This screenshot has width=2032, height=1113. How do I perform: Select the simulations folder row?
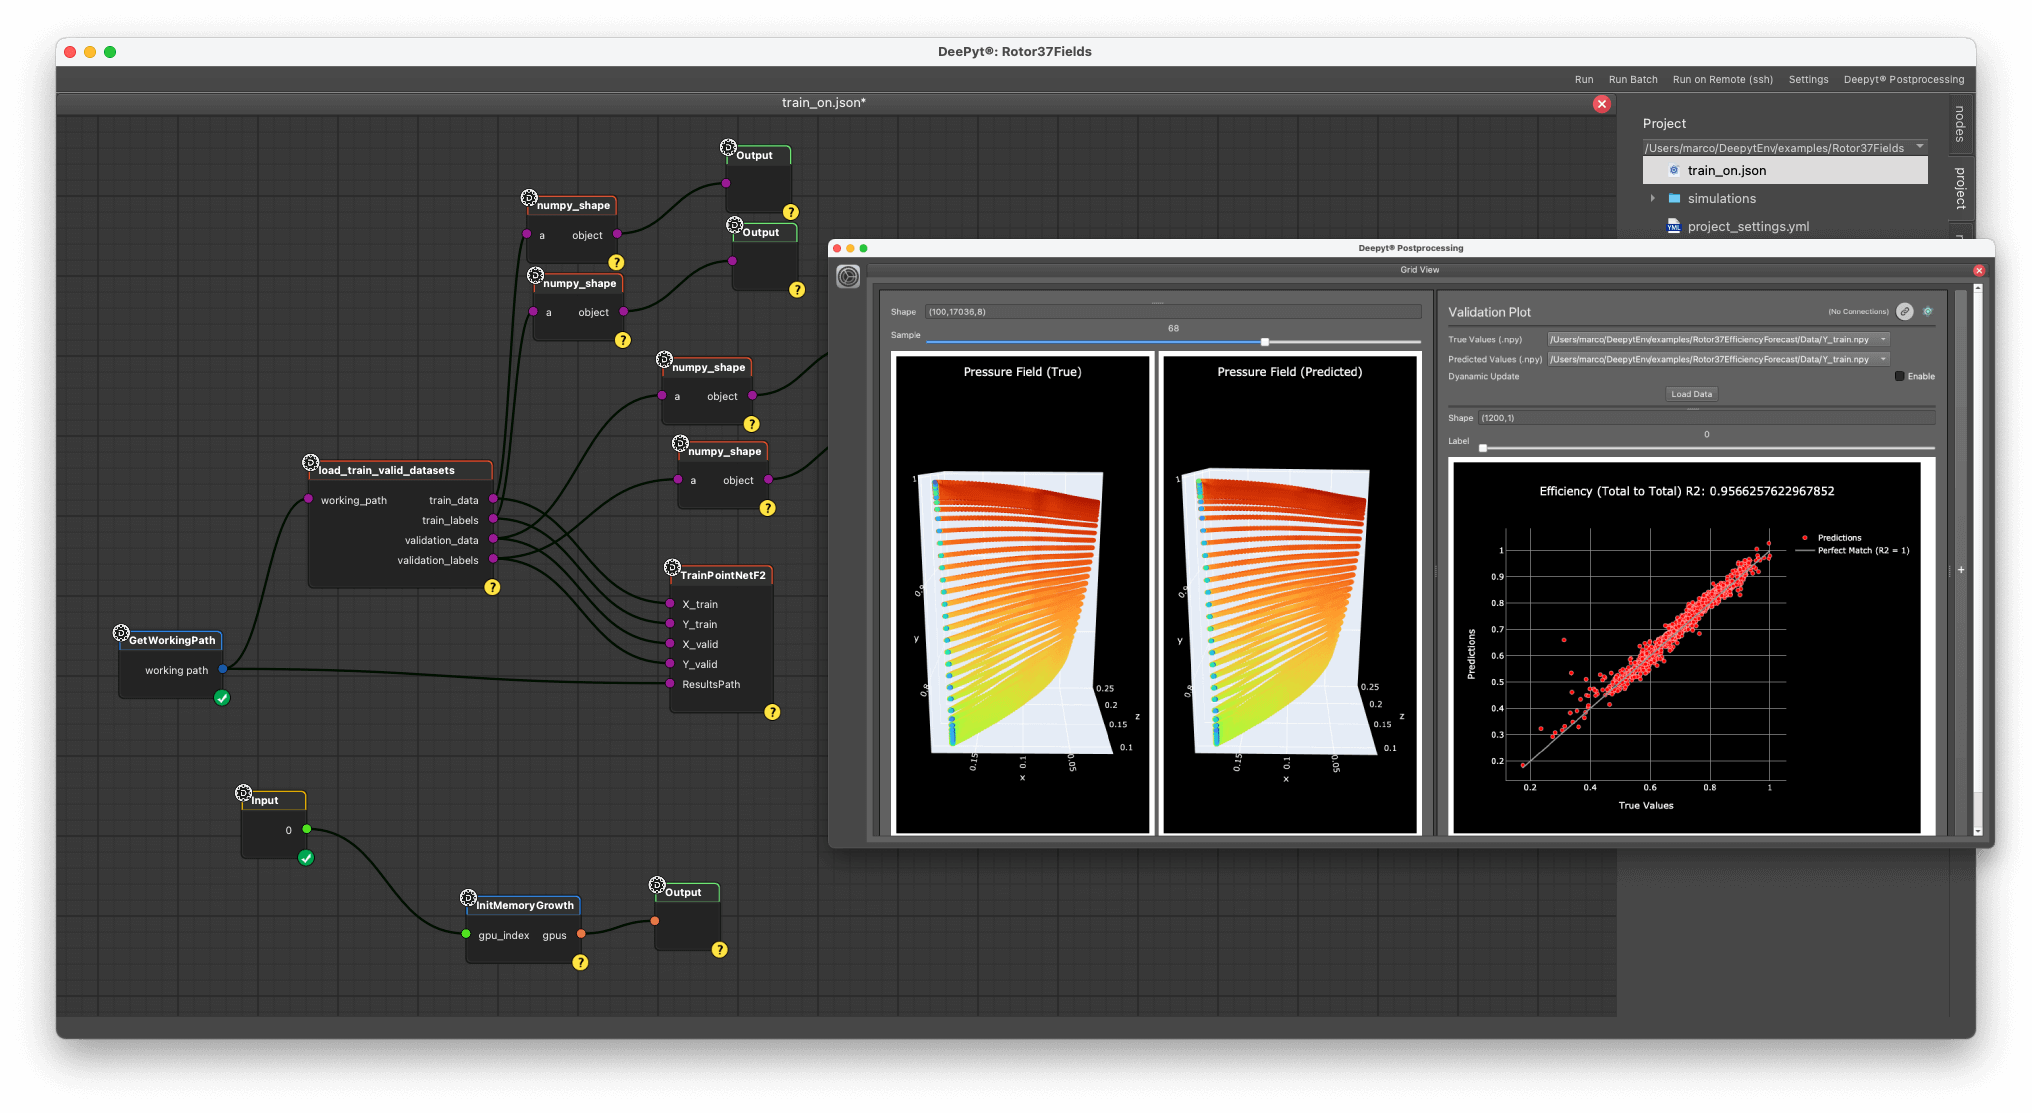tap(1785, 199)
